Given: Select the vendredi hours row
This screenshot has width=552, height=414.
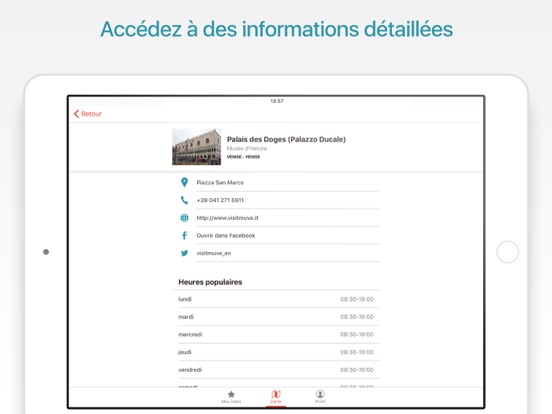Looking at the screenshot, I should coord(276,370).
